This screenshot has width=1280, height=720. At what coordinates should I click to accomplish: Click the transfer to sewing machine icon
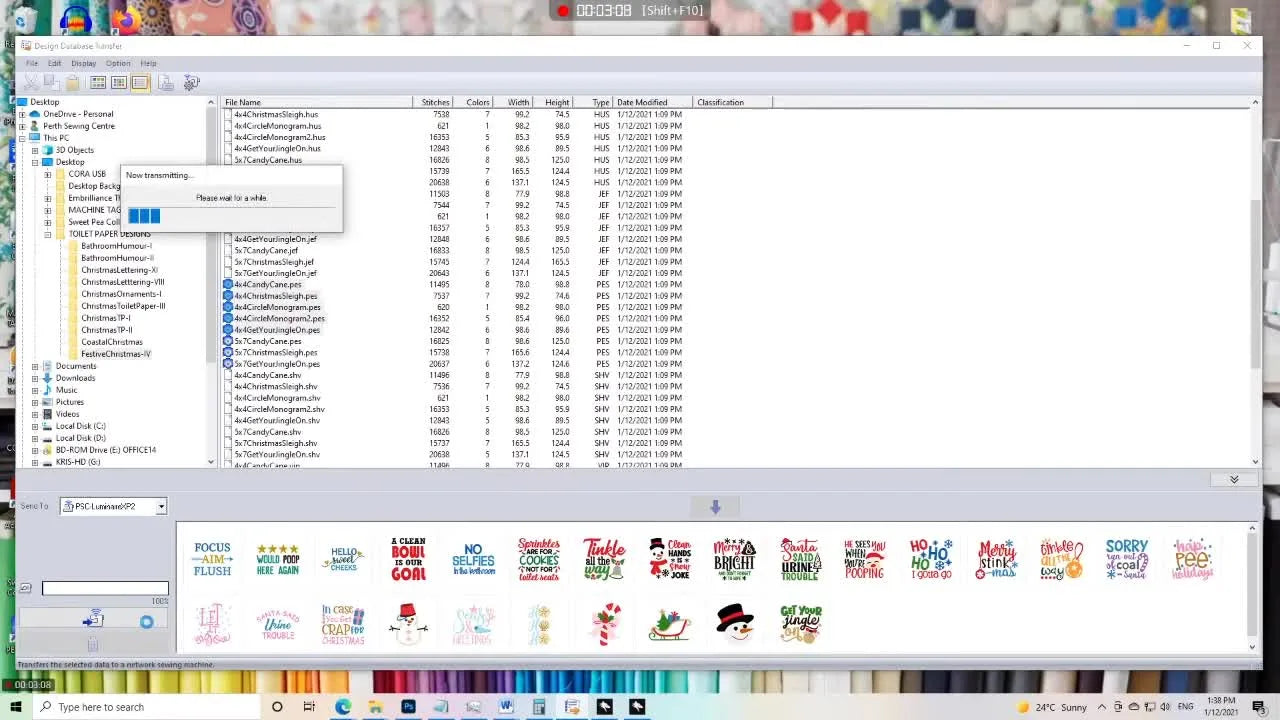(x=93, y=621)
